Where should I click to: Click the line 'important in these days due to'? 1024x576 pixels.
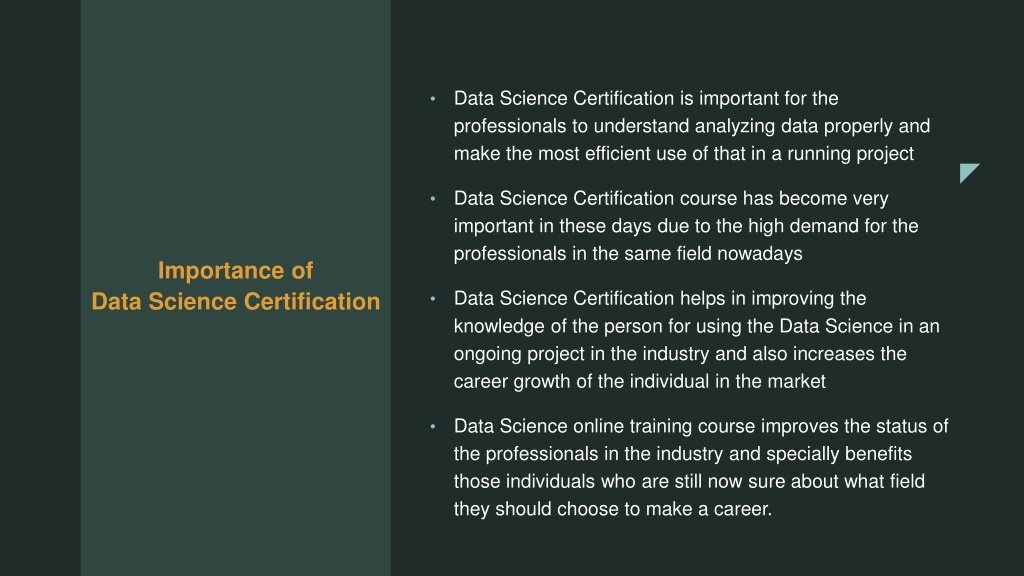[686, 226]
